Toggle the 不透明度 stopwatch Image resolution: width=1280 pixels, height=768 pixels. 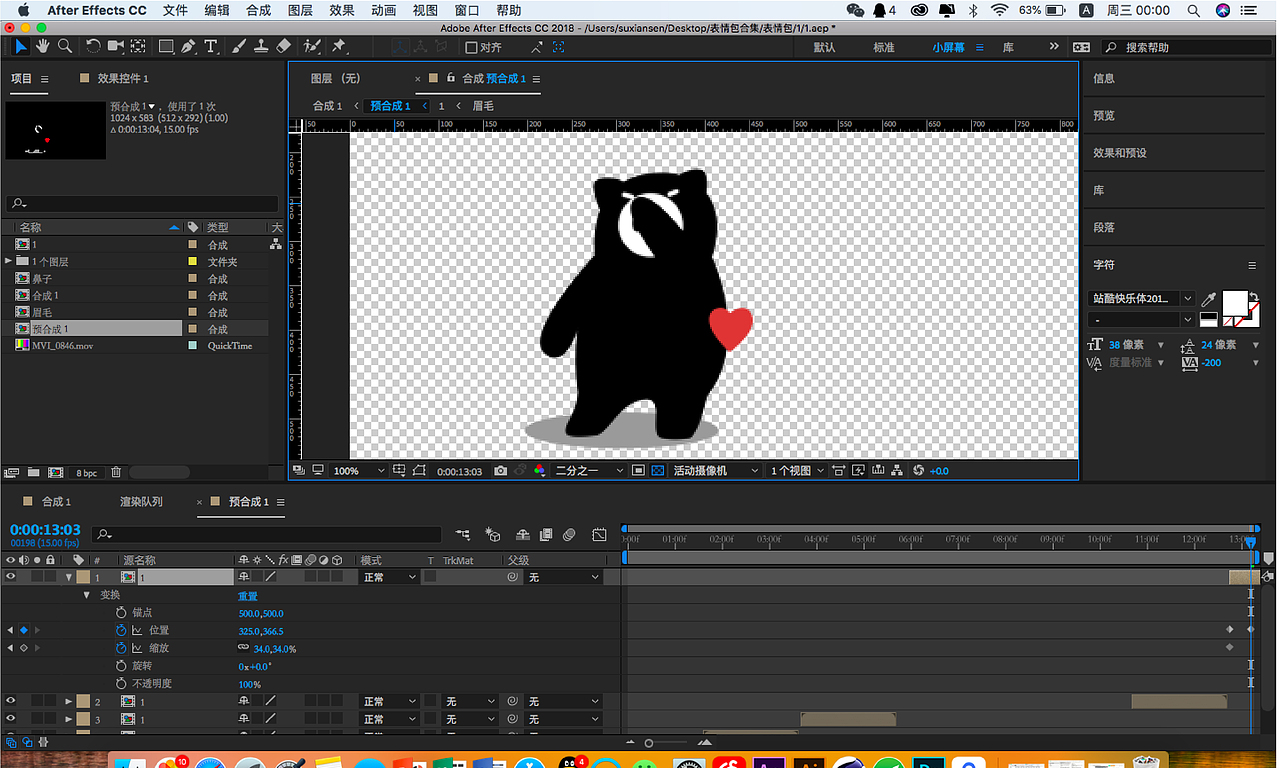coord(122,684)
